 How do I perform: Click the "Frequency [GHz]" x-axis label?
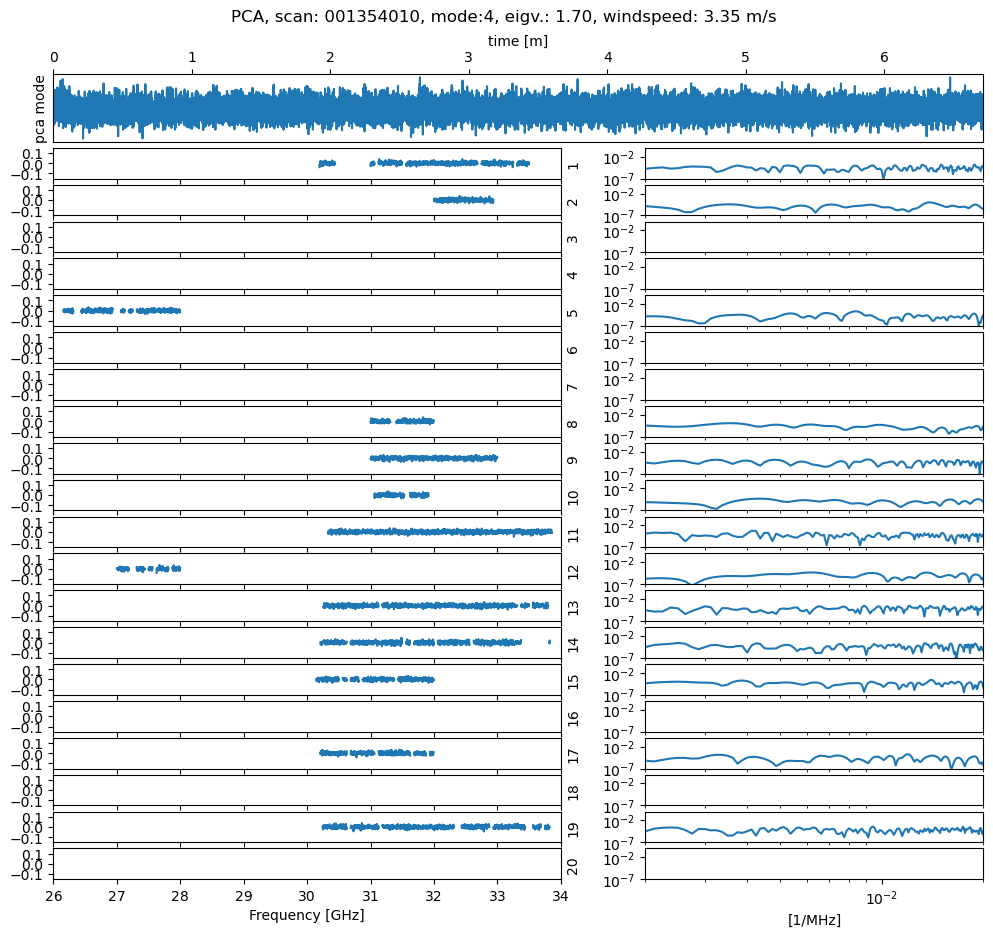306,915
